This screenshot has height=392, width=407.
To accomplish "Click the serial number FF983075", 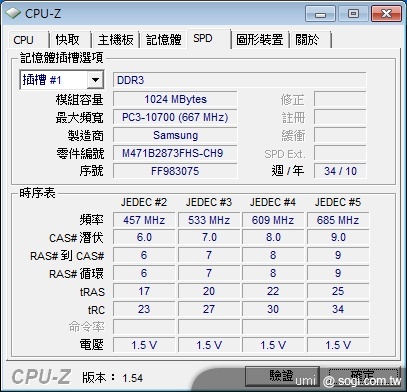I will [x=175, y=171].
